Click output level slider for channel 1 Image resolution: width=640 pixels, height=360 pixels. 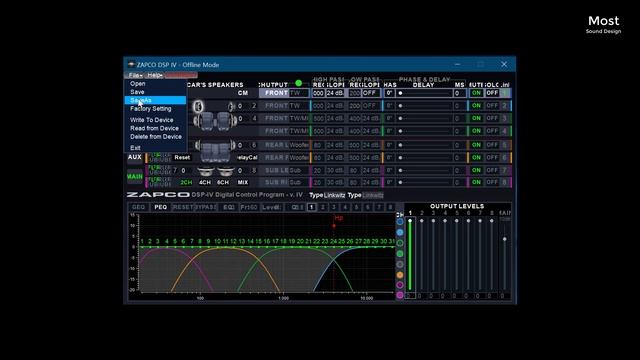tap(410, 254)
